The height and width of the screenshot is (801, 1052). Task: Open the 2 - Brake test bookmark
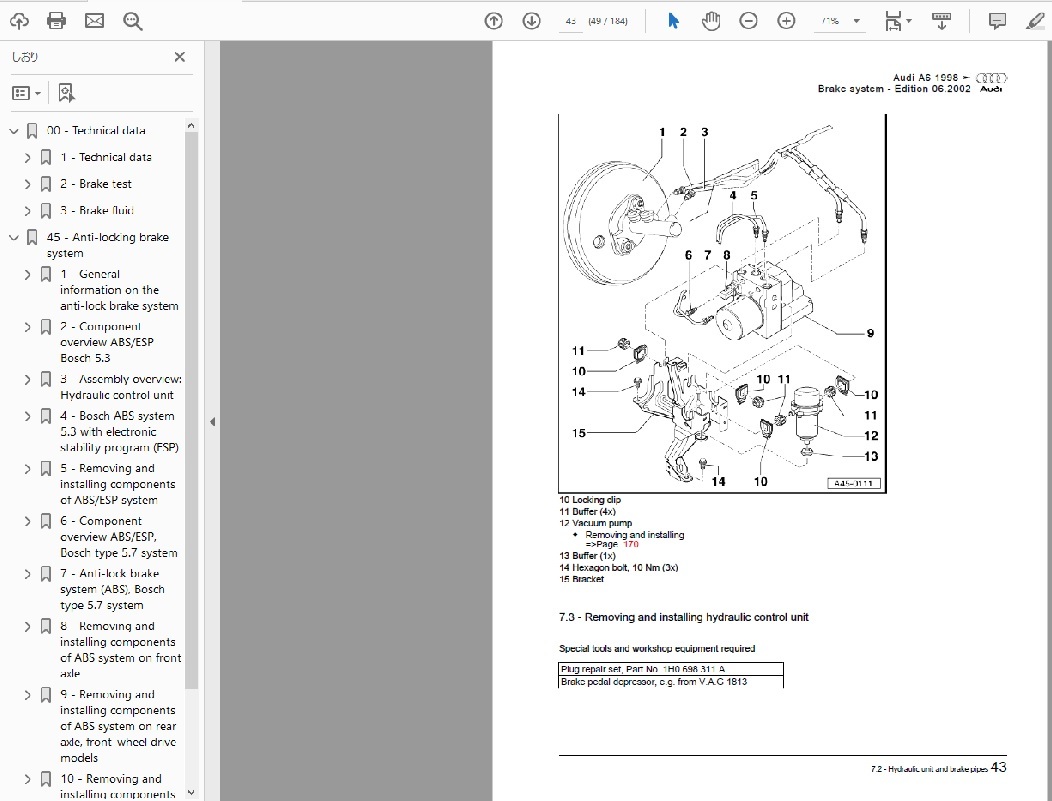click(96, 184)
